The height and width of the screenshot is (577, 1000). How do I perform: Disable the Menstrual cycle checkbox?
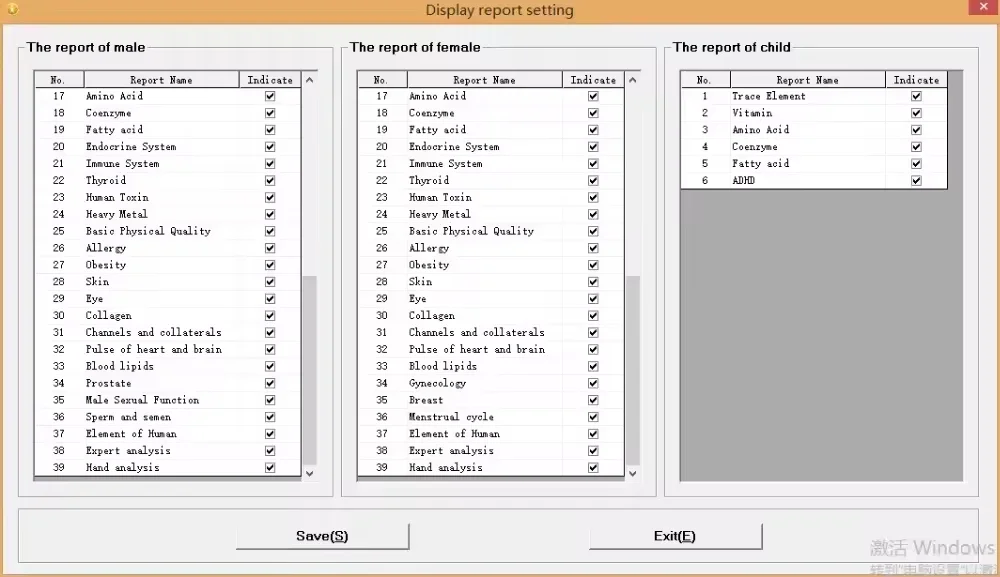[x=593, y=417]
